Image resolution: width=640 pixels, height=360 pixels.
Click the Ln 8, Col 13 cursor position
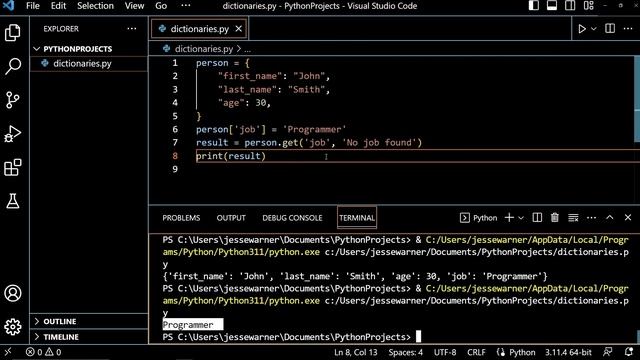point(356,352)
